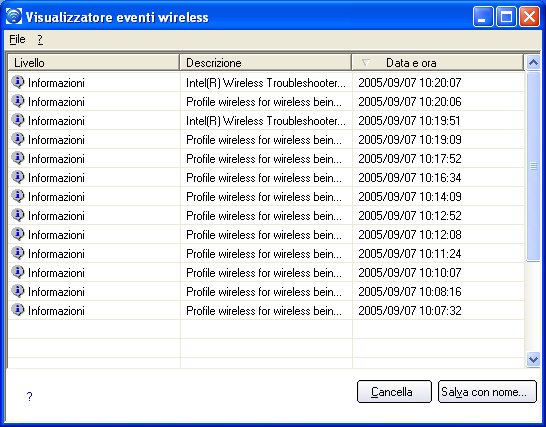Sort by Livello column header
The image size is (546, 427).
point(93,63)
